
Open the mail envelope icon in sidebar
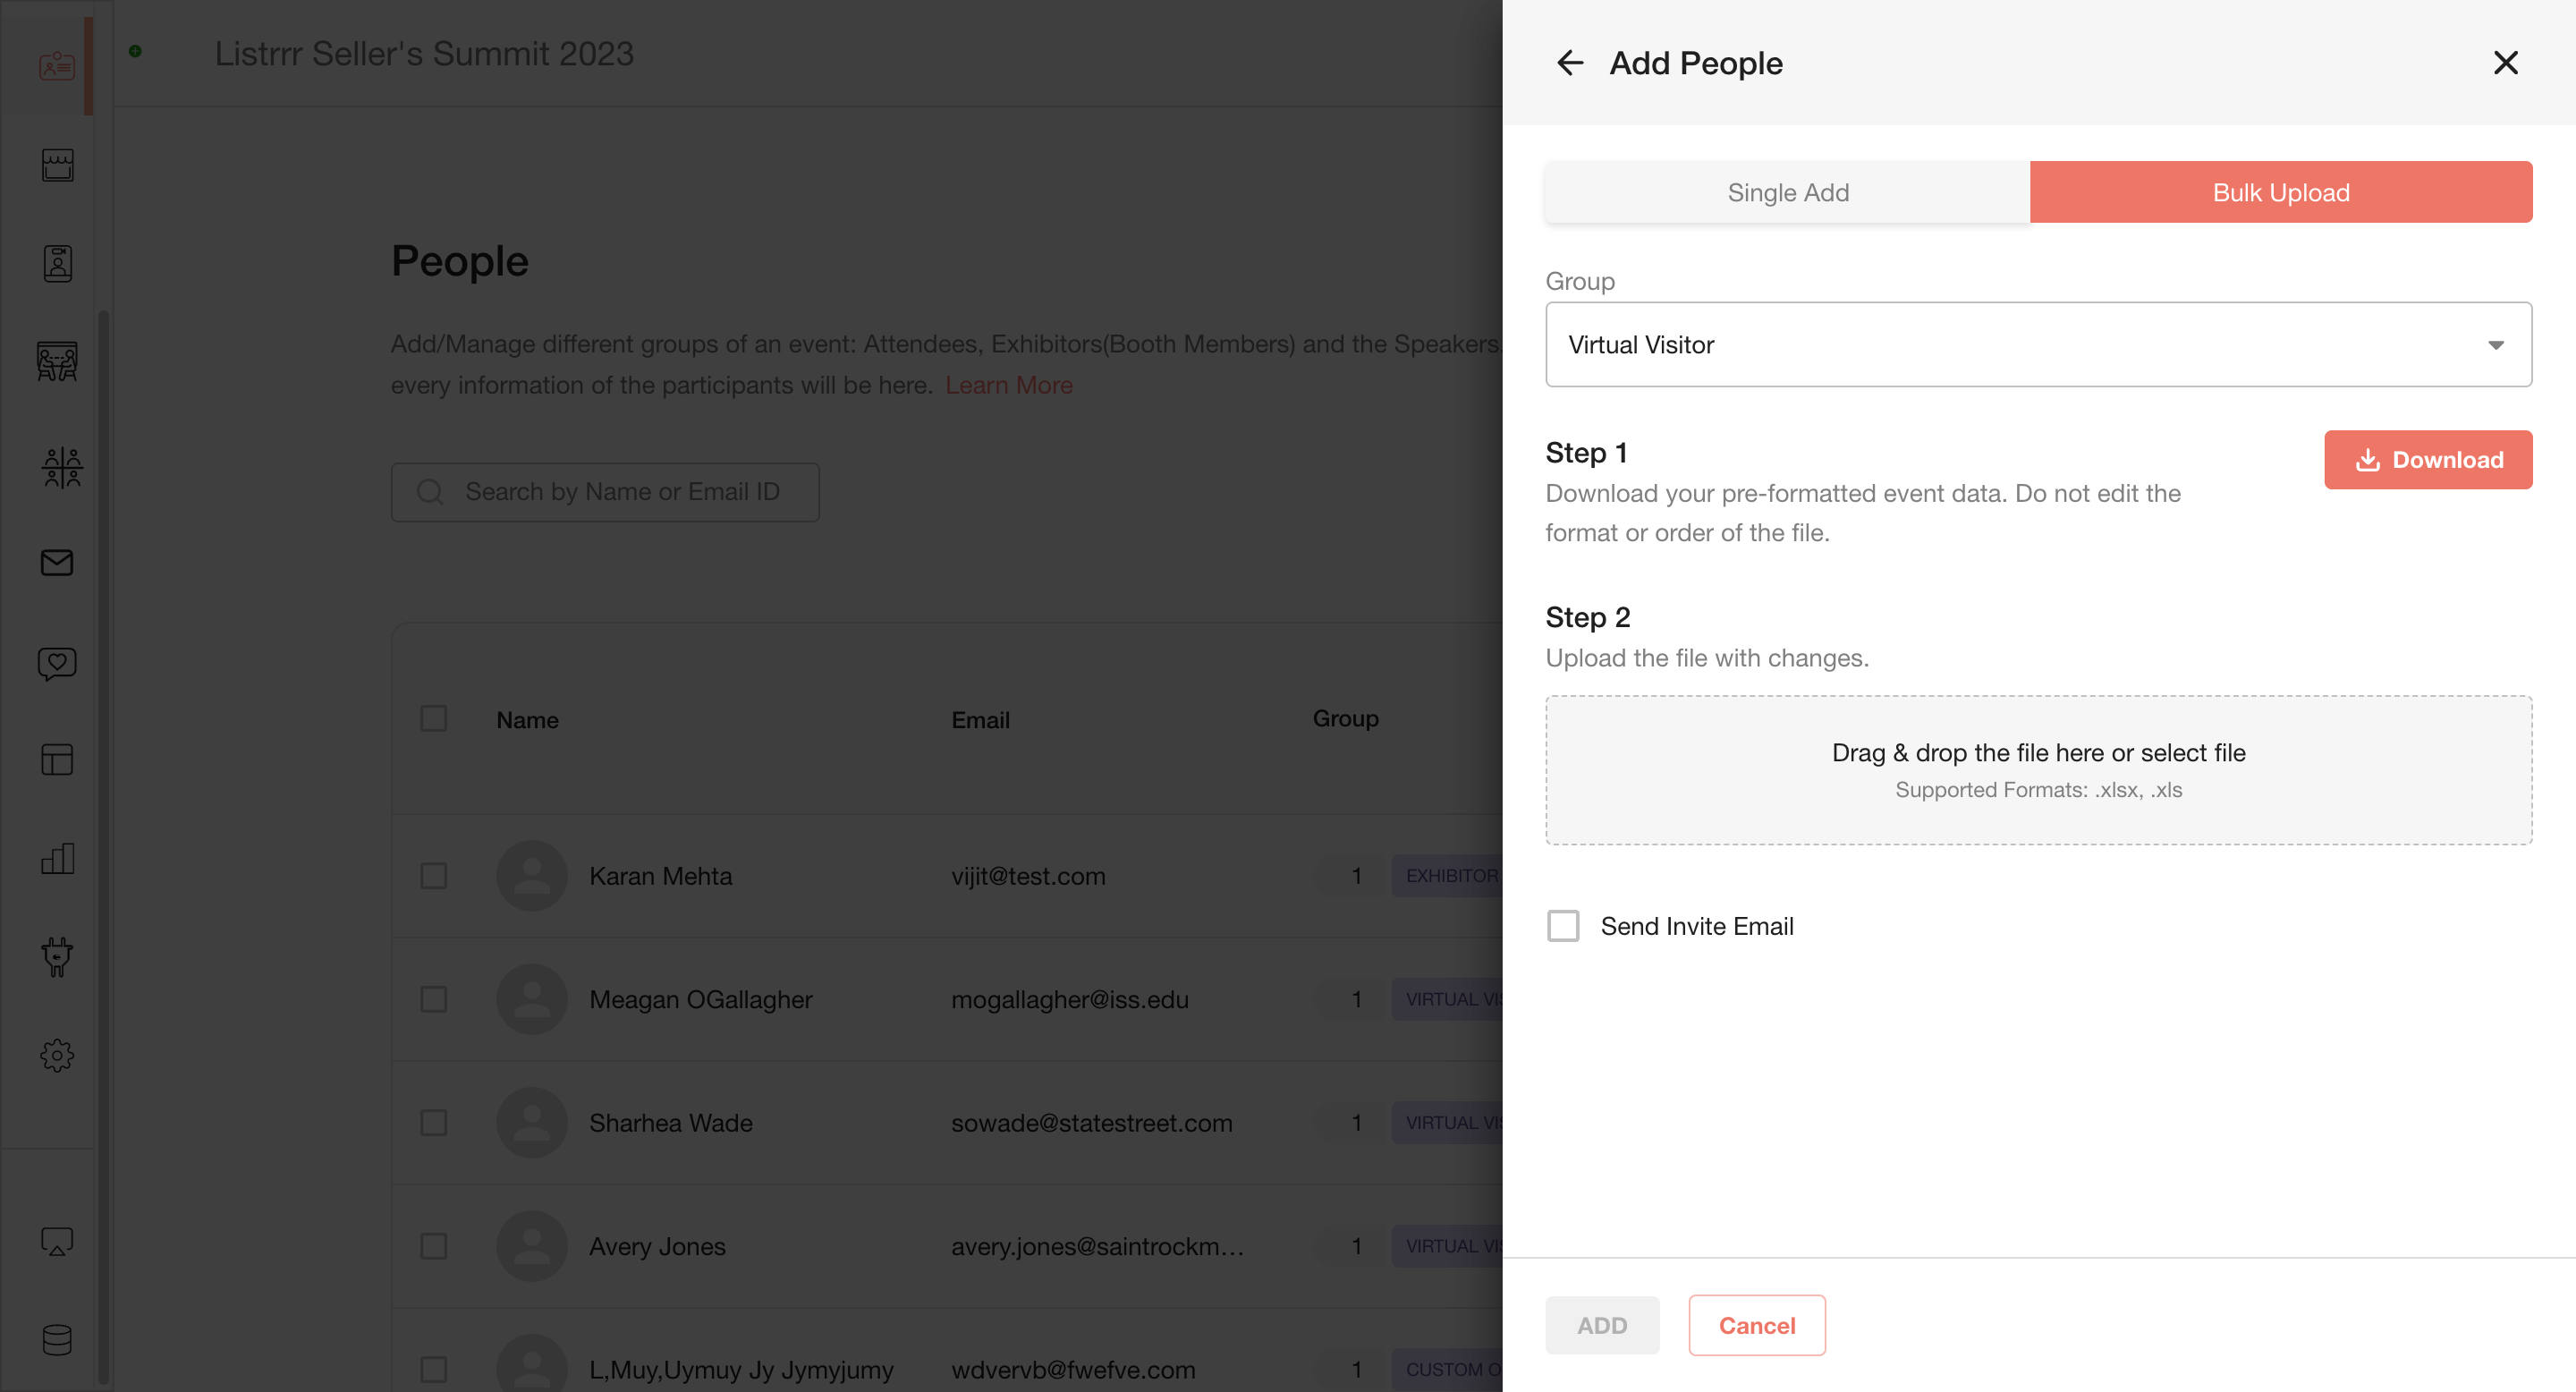(57, 563)
